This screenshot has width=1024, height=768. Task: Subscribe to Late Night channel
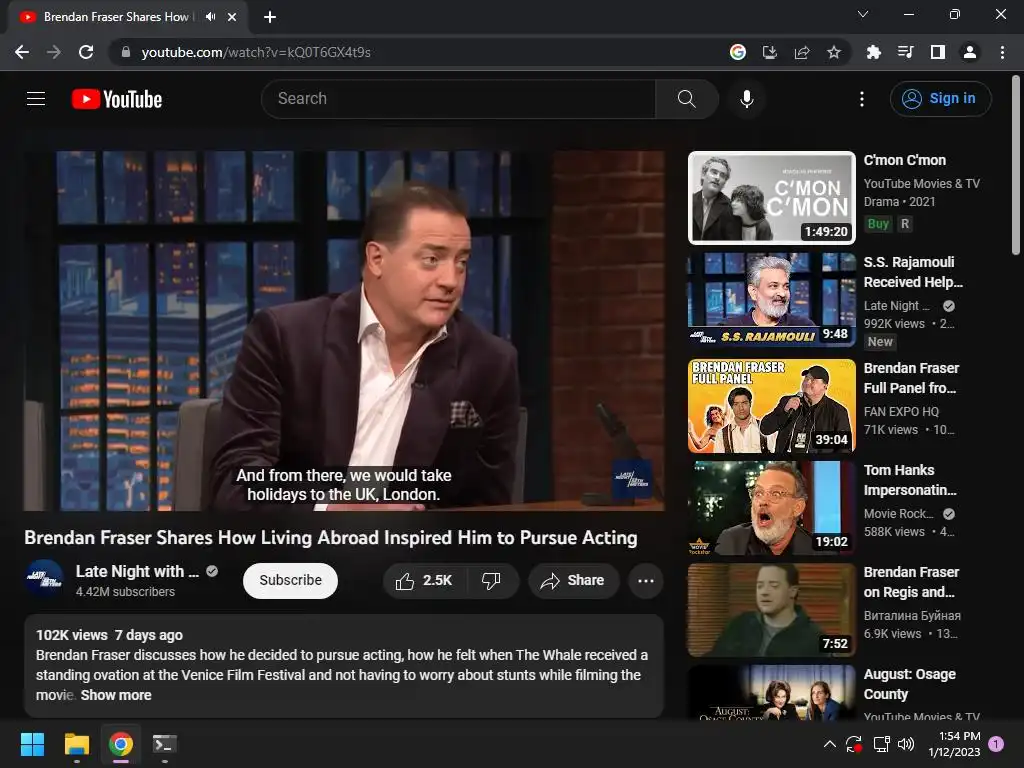290,581
